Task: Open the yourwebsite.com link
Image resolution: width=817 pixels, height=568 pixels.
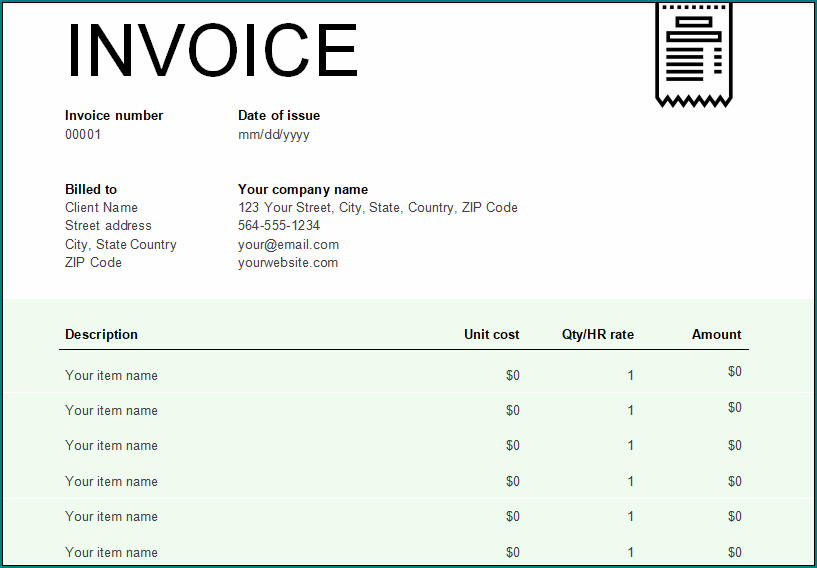Action: click(x=288, y=263)
